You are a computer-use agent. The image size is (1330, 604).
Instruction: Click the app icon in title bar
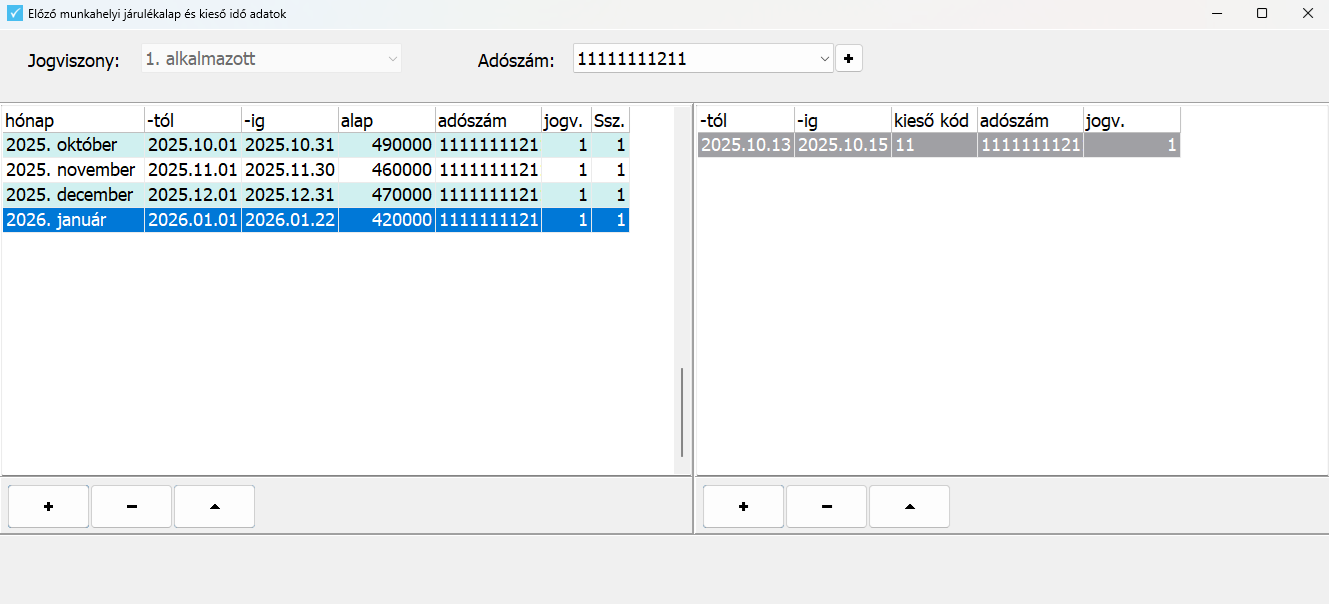tap(15, 14)
